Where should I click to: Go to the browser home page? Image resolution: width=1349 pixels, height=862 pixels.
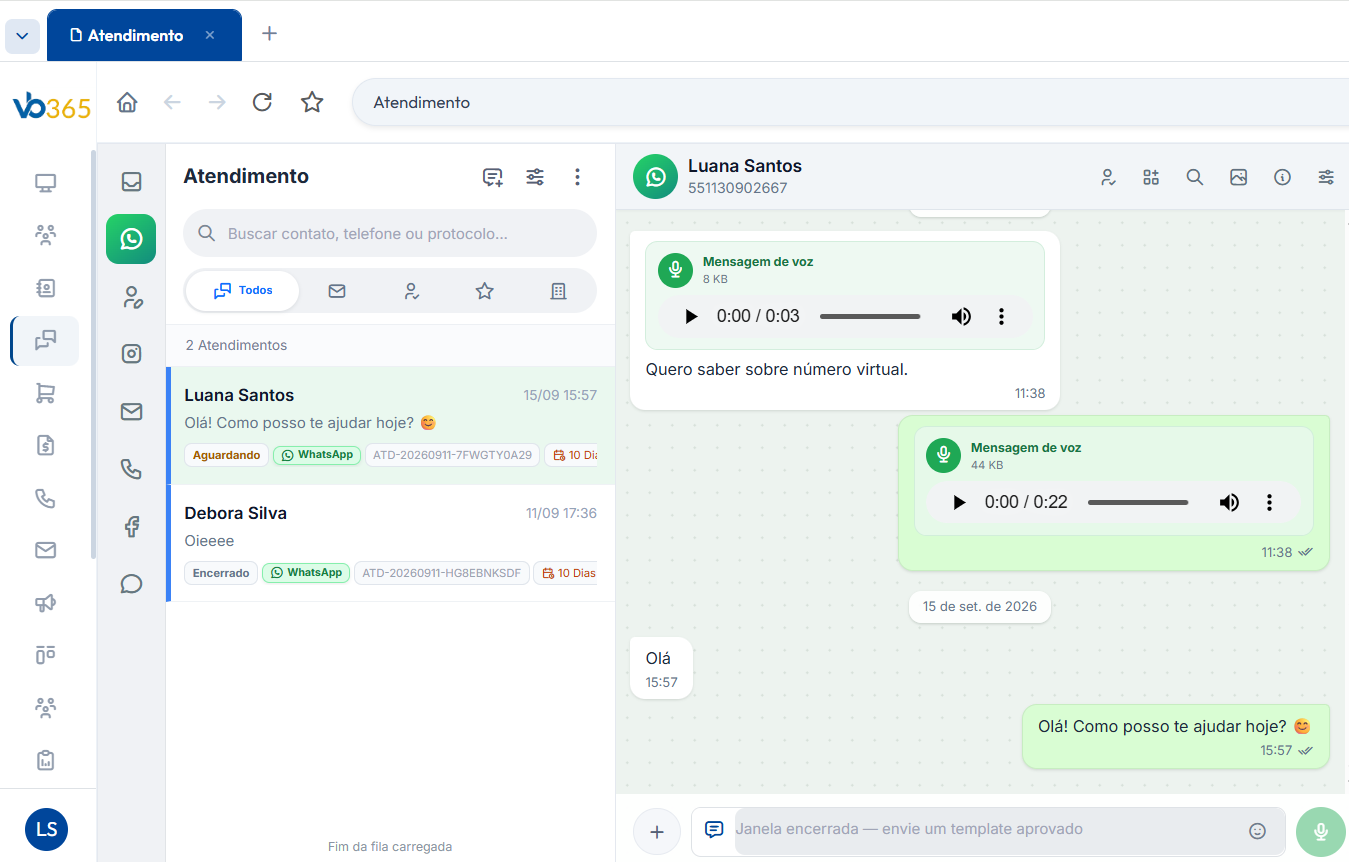[x=127, y=102]
